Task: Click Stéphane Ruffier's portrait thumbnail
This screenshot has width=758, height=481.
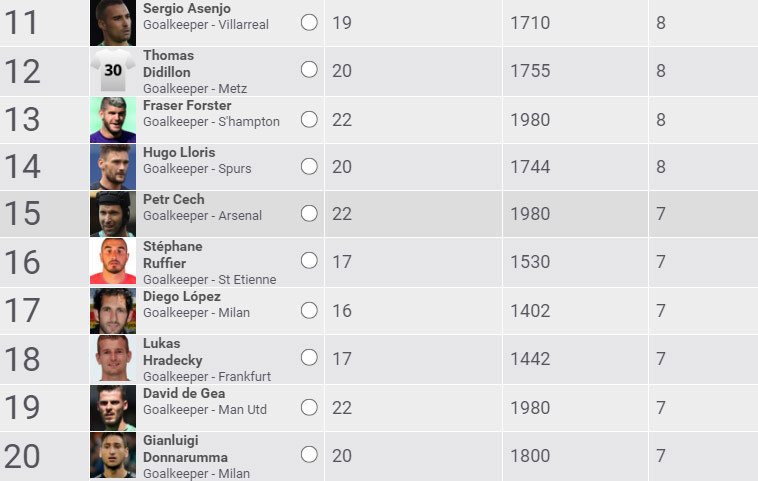Action: click(x=112, y=261)
